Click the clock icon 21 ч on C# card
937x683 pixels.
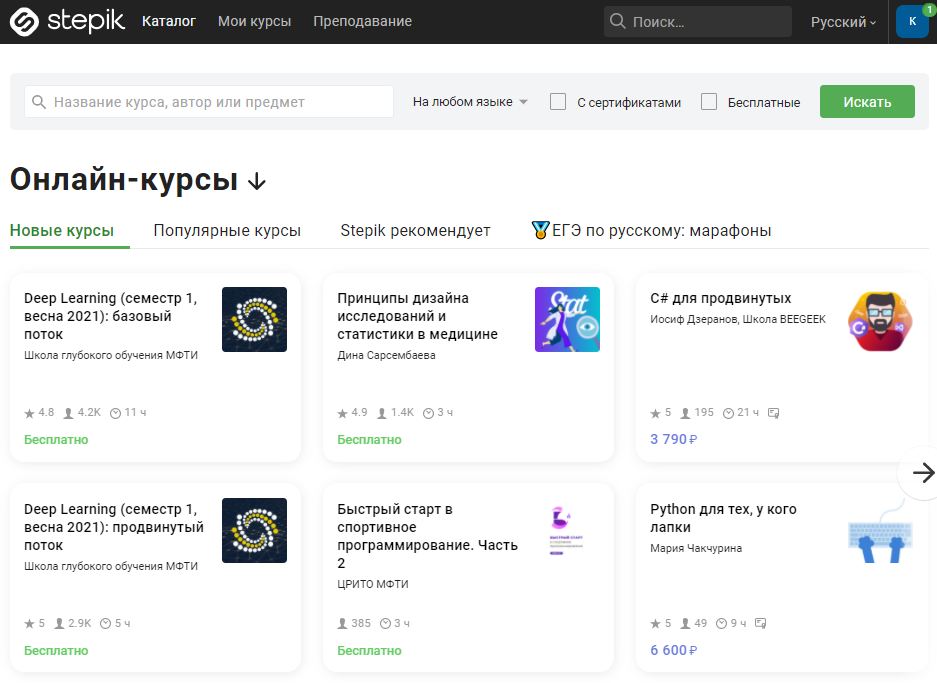tap(728, 413)
